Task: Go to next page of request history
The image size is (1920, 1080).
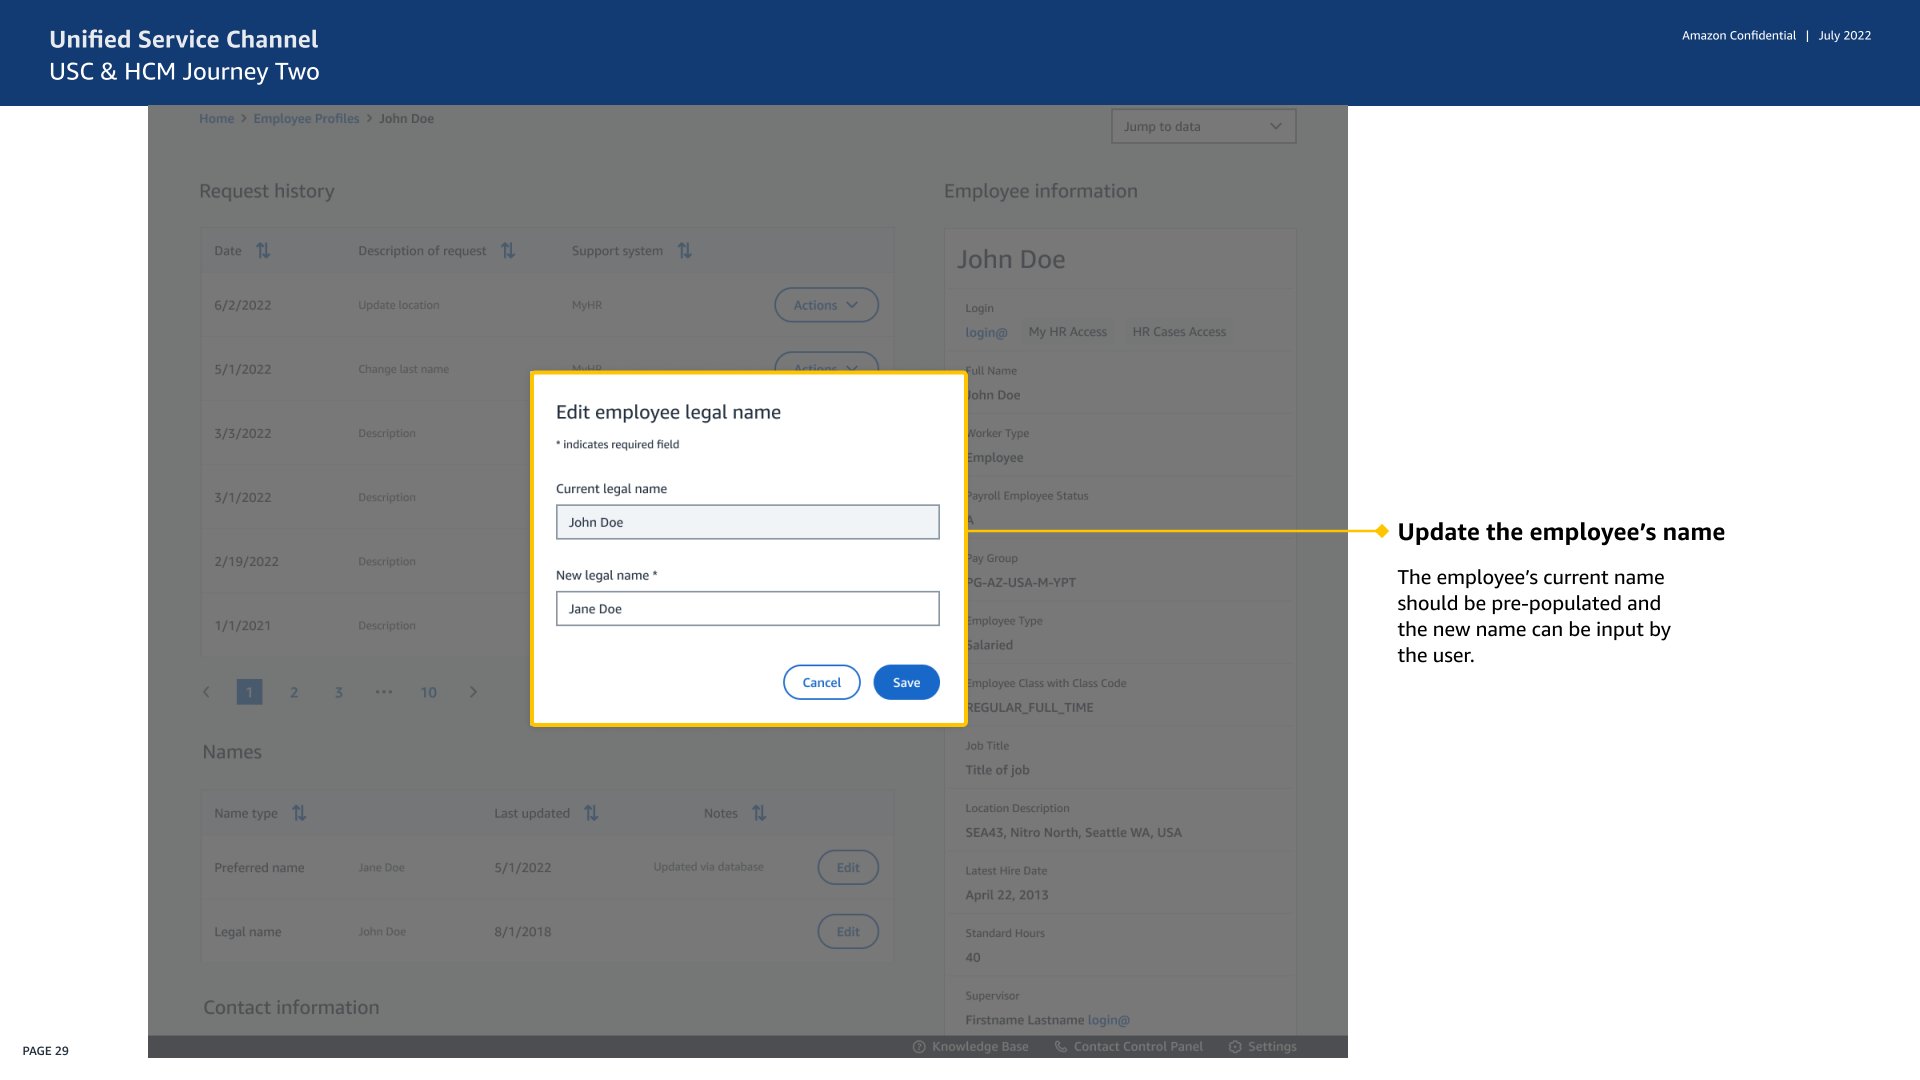Action: point(473,692)
